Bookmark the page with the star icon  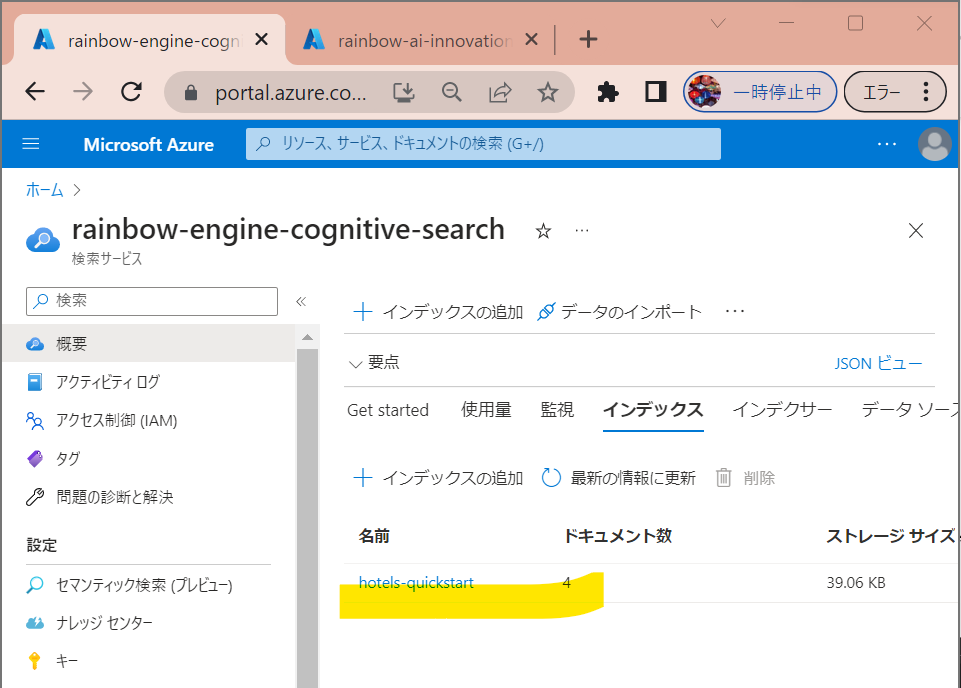point(547,93)
